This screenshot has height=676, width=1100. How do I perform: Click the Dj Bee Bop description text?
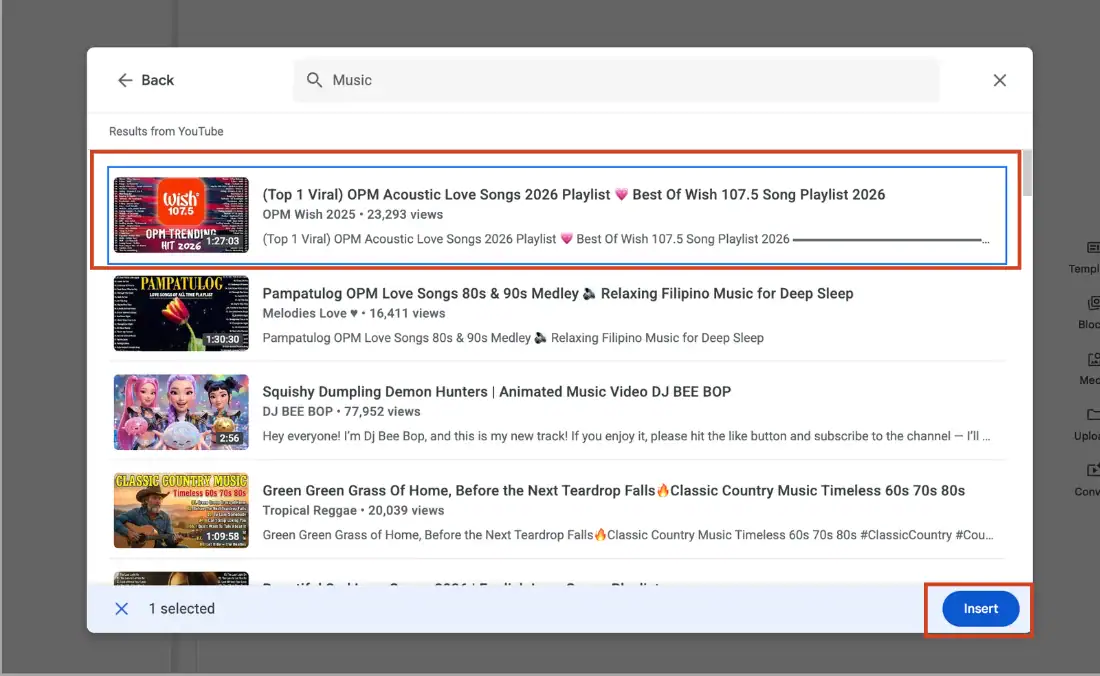point(626,436)
